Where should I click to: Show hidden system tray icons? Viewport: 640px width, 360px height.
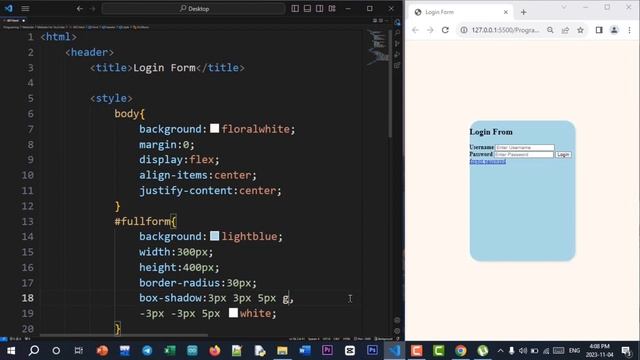coord(500,351)
